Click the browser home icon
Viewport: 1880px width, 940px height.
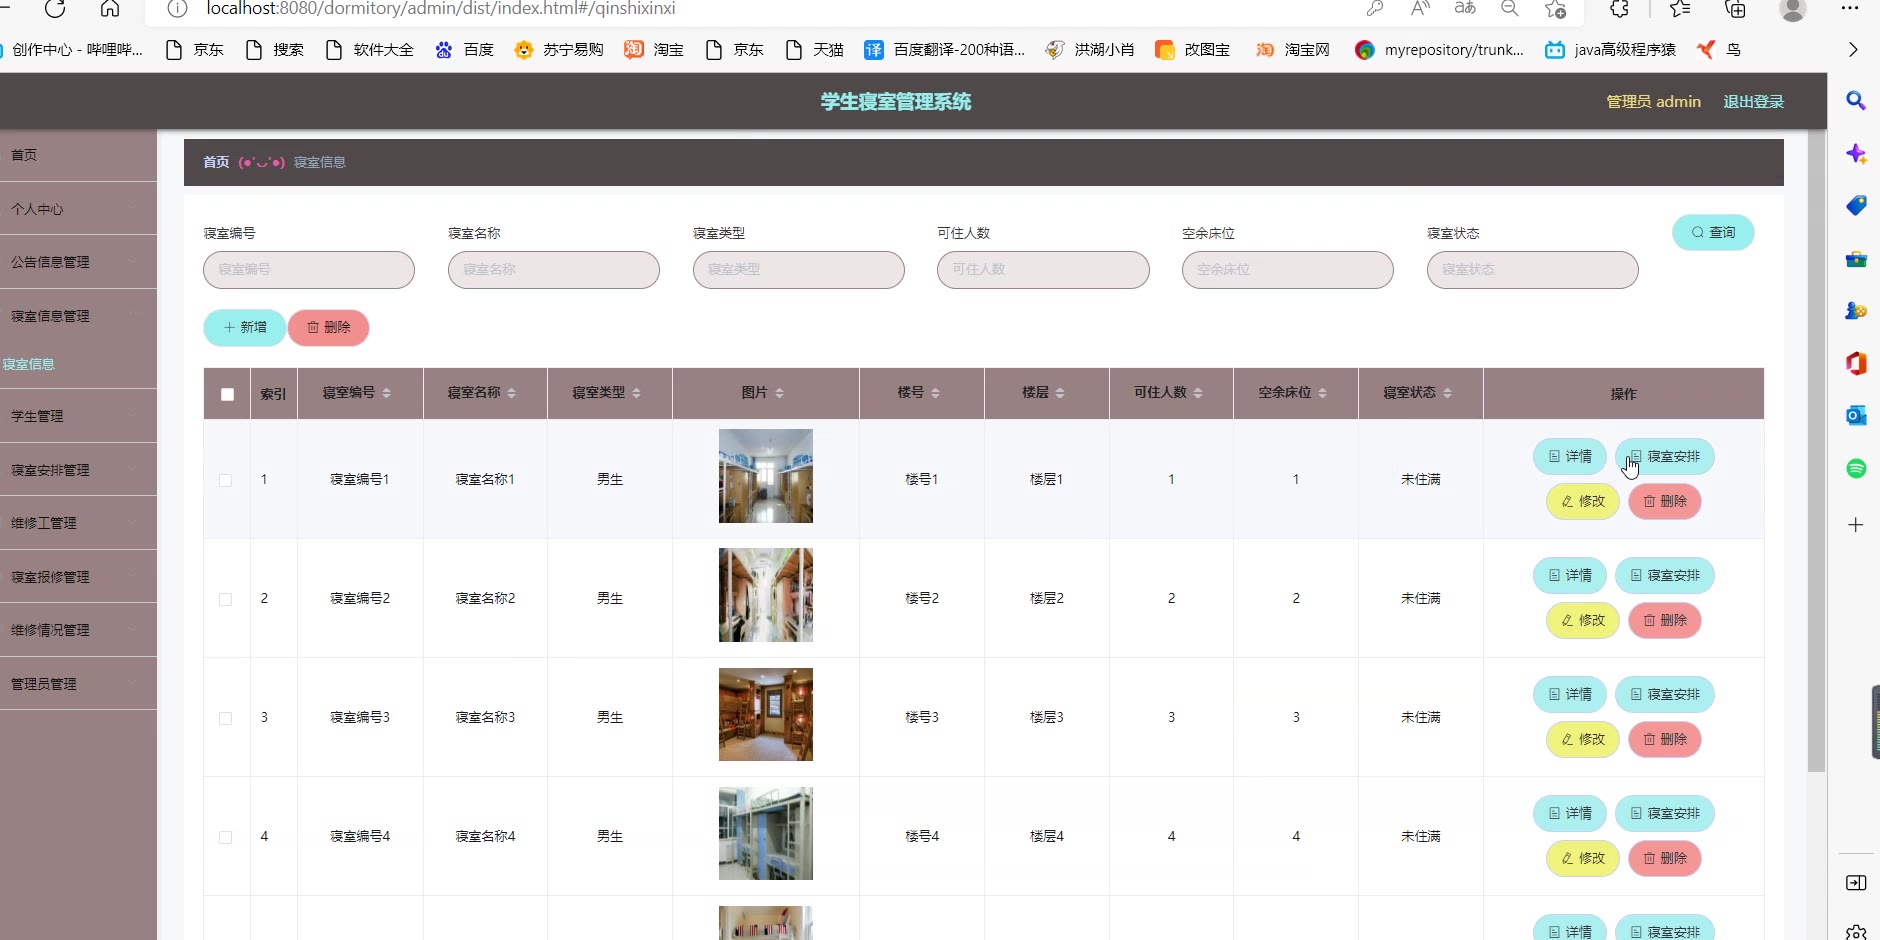point(110,9)
